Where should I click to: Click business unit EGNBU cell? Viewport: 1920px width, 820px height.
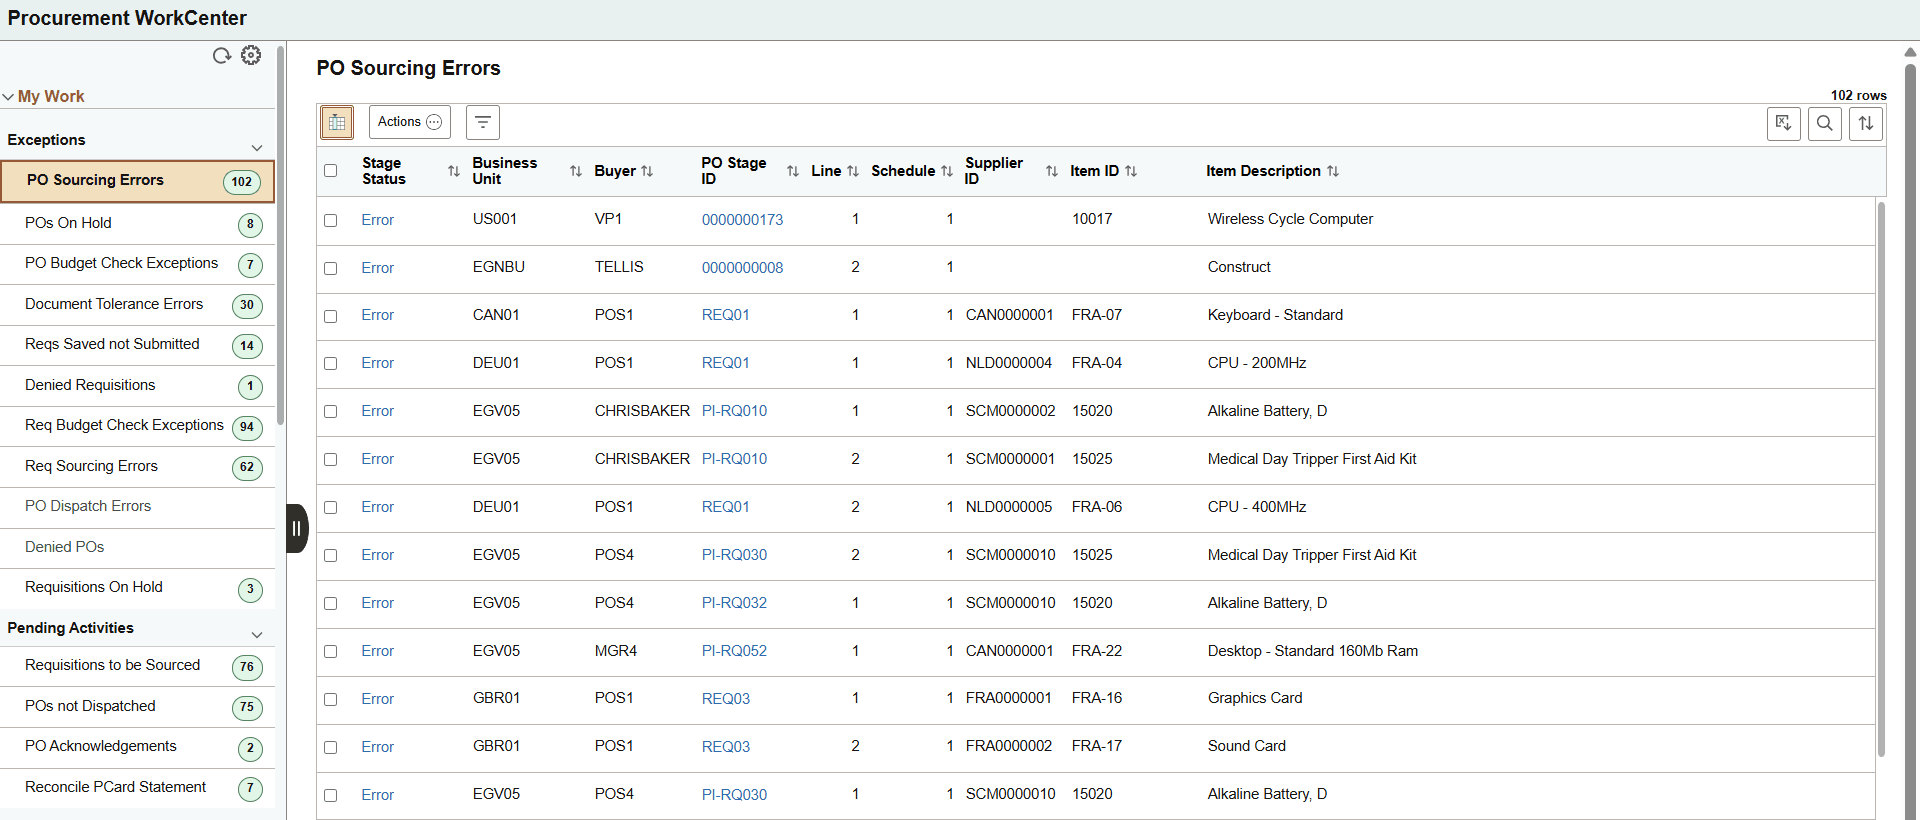[x=498, y=267]
